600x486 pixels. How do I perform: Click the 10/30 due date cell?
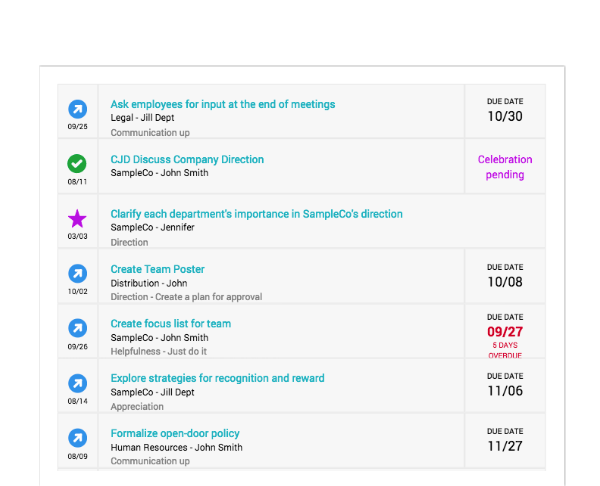pyautogui.click(x=505, y=111)
